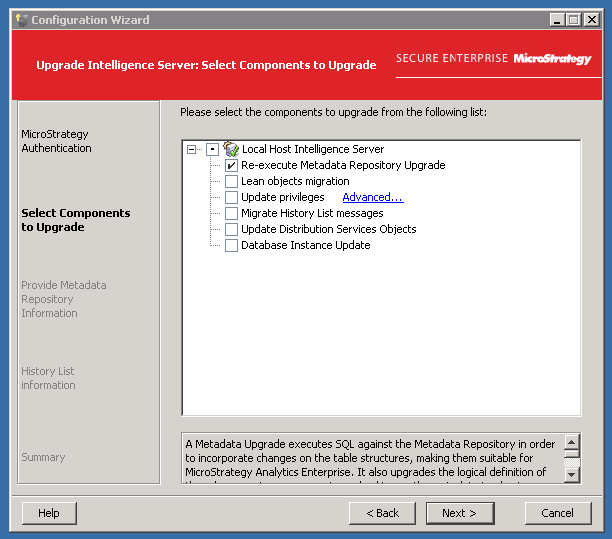612x539 pixels.
Task: Minimize the Configuration Wizard window
Action: (x=557, y=20)
